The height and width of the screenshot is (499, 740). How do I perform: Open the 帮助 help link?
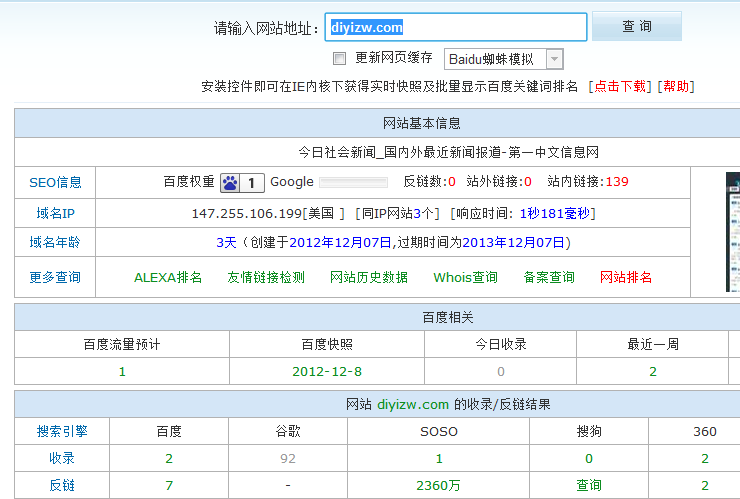point(676,86)
